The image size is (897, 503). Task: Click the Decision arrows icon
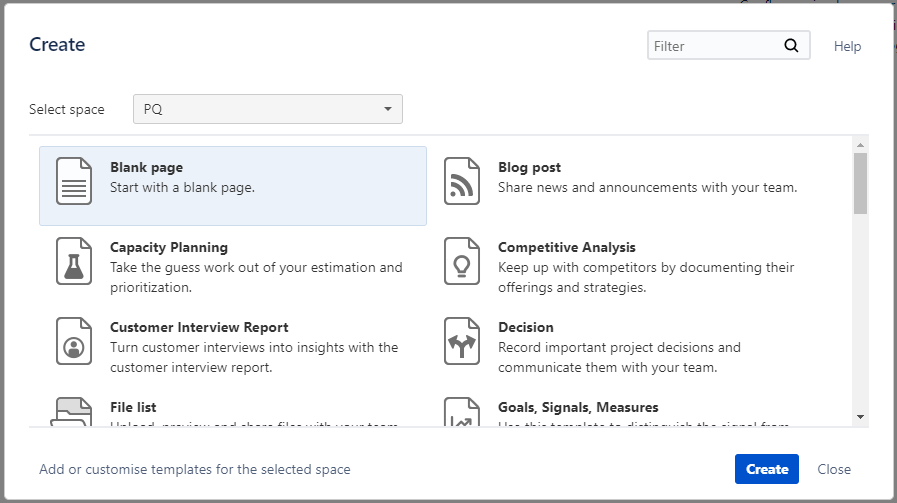point(462,341)
